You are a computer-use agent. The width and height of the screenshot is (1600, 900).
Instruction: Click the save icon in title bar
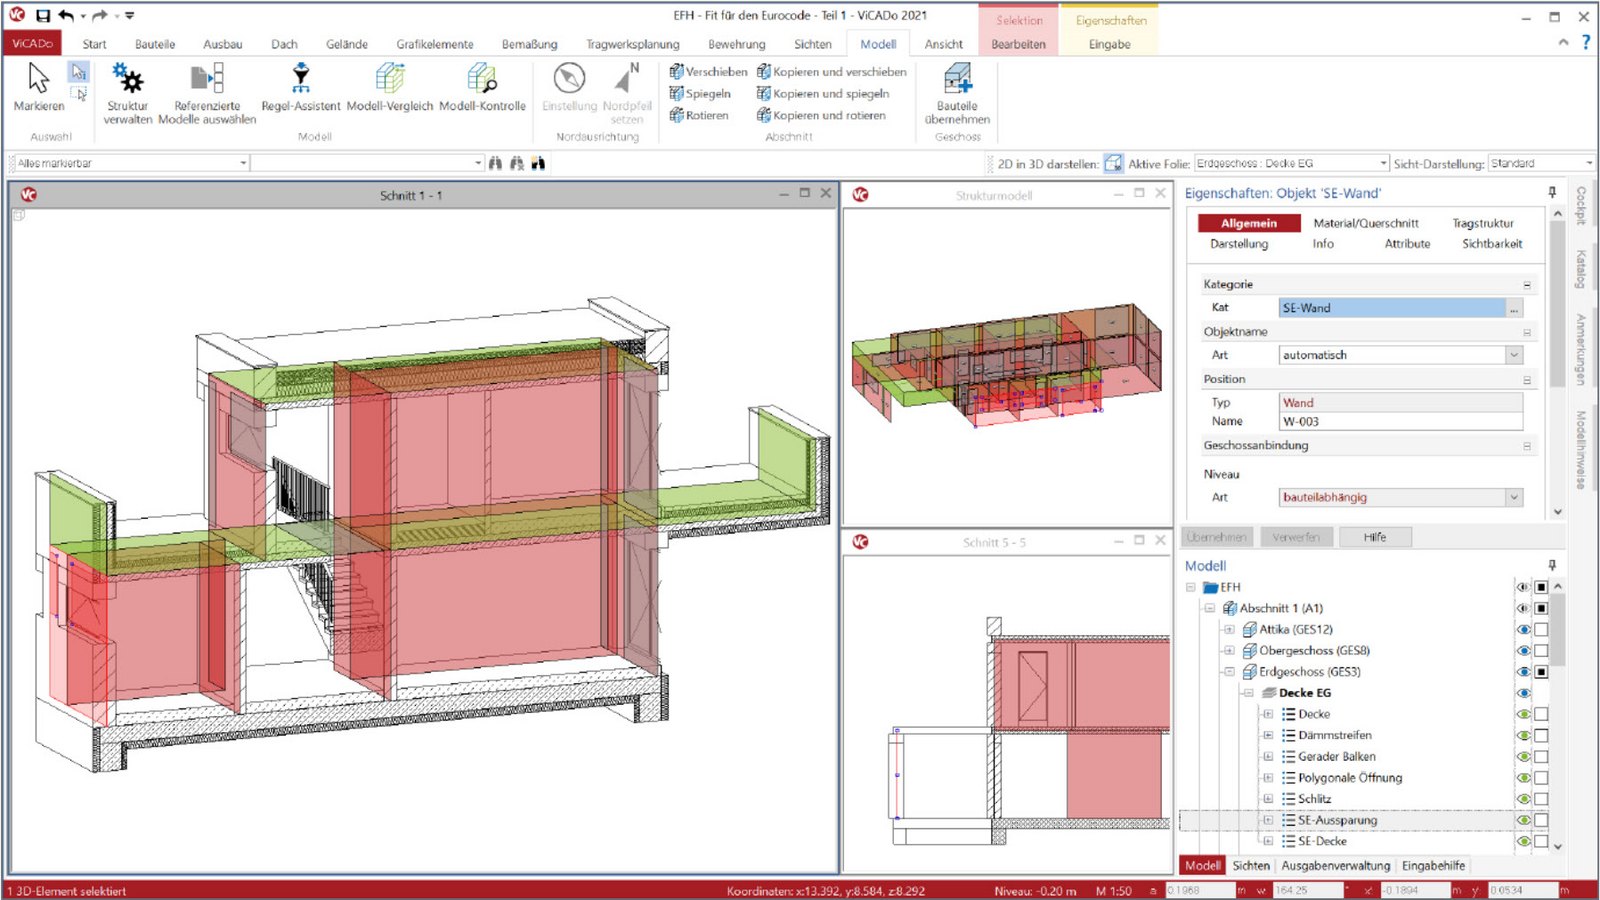pyautogui.click(x=42, y=16)
